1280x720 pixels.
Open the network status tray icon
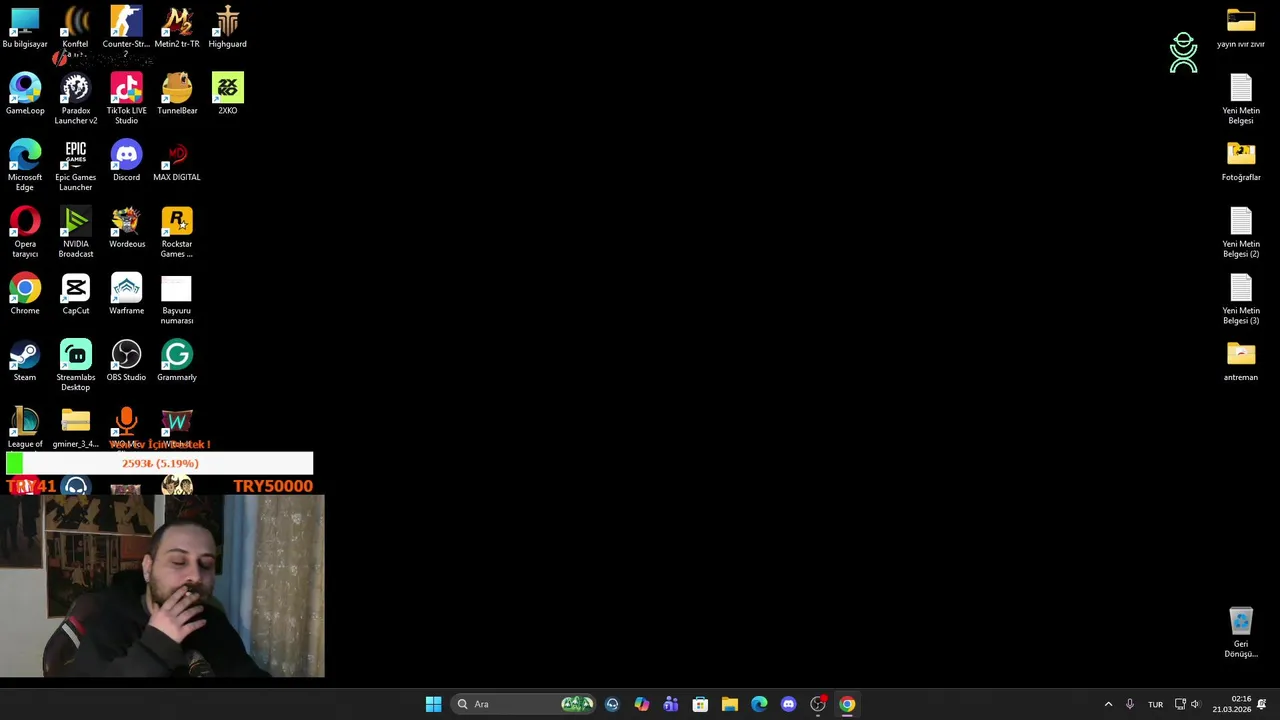pyautogui.click(x=1180, y=704)
